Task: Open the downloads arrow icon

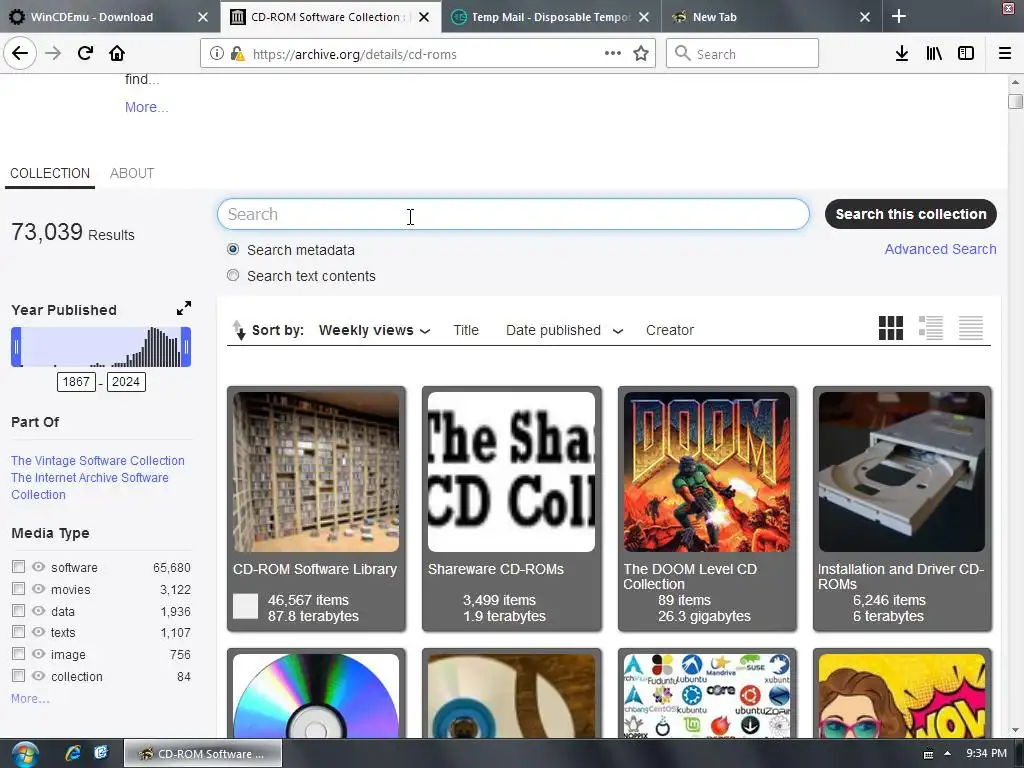Action: (901, 54)
